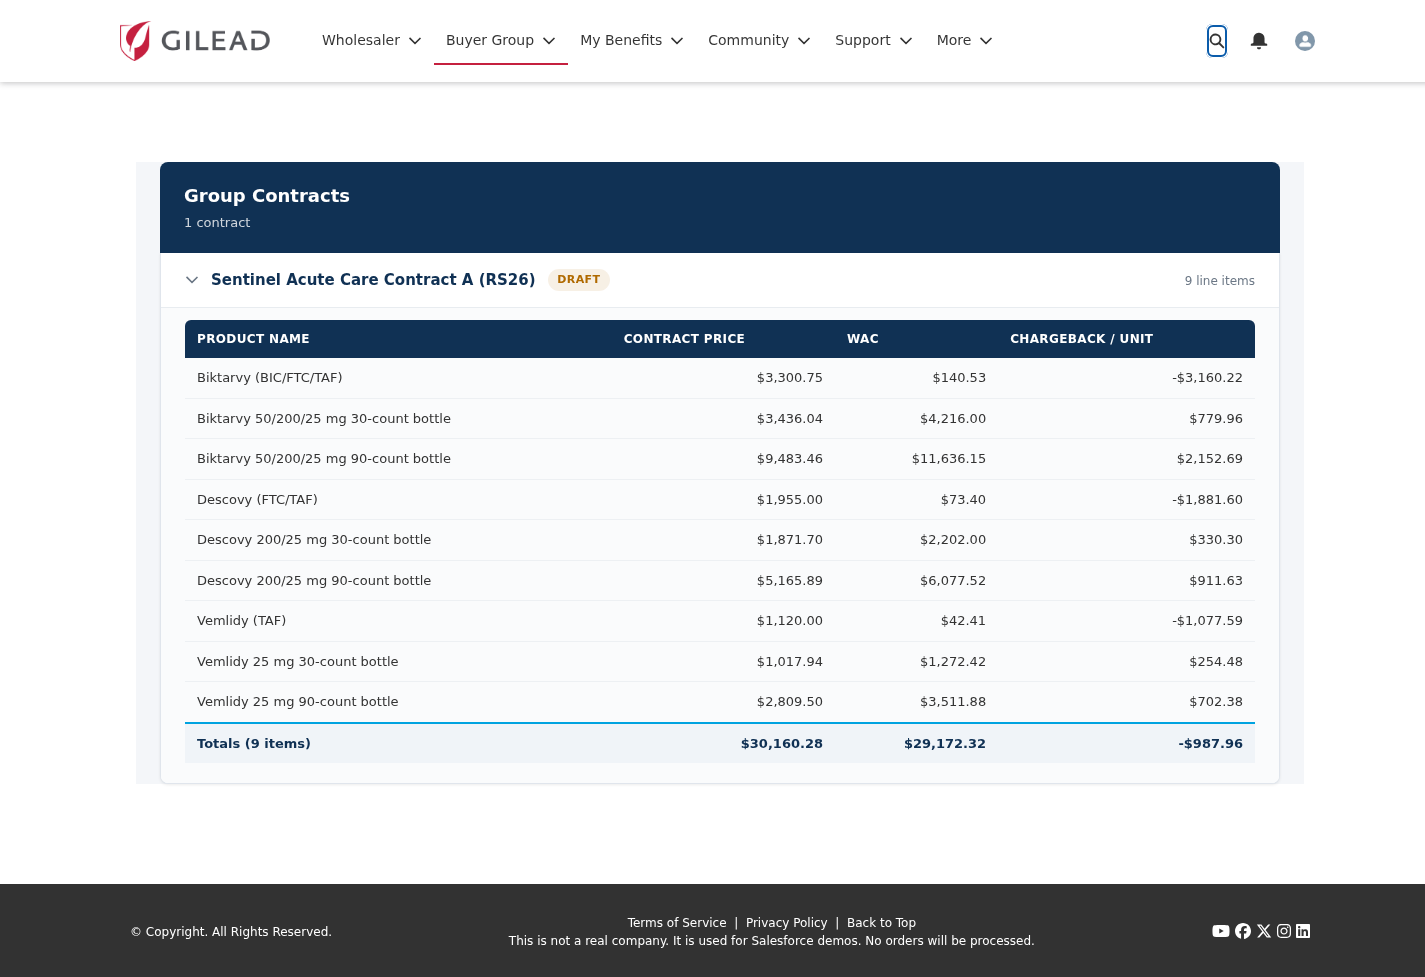Select Descovy 200/25 mg 30-count bottle
The width and height of the screenshot is (1425, 977).
(x=314, y=540)
